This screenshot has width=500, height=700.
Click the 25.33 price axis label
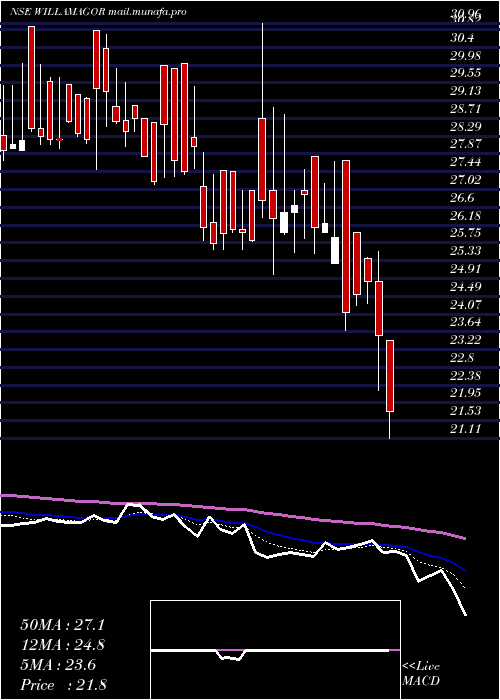[x=465, y=251]
